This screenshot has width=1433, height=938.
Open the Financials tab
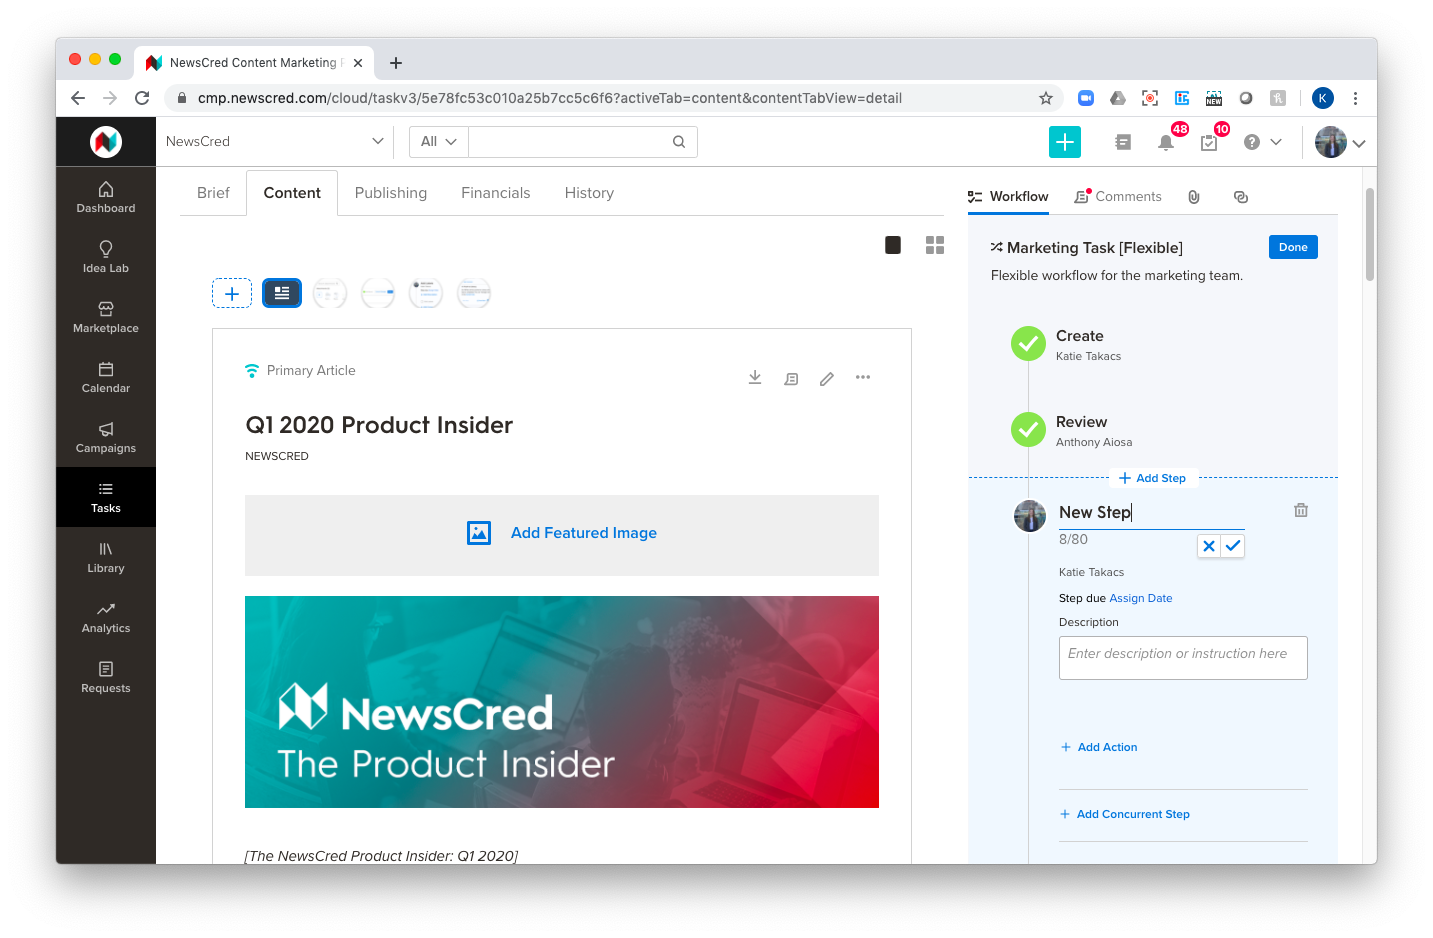(496, 193)
